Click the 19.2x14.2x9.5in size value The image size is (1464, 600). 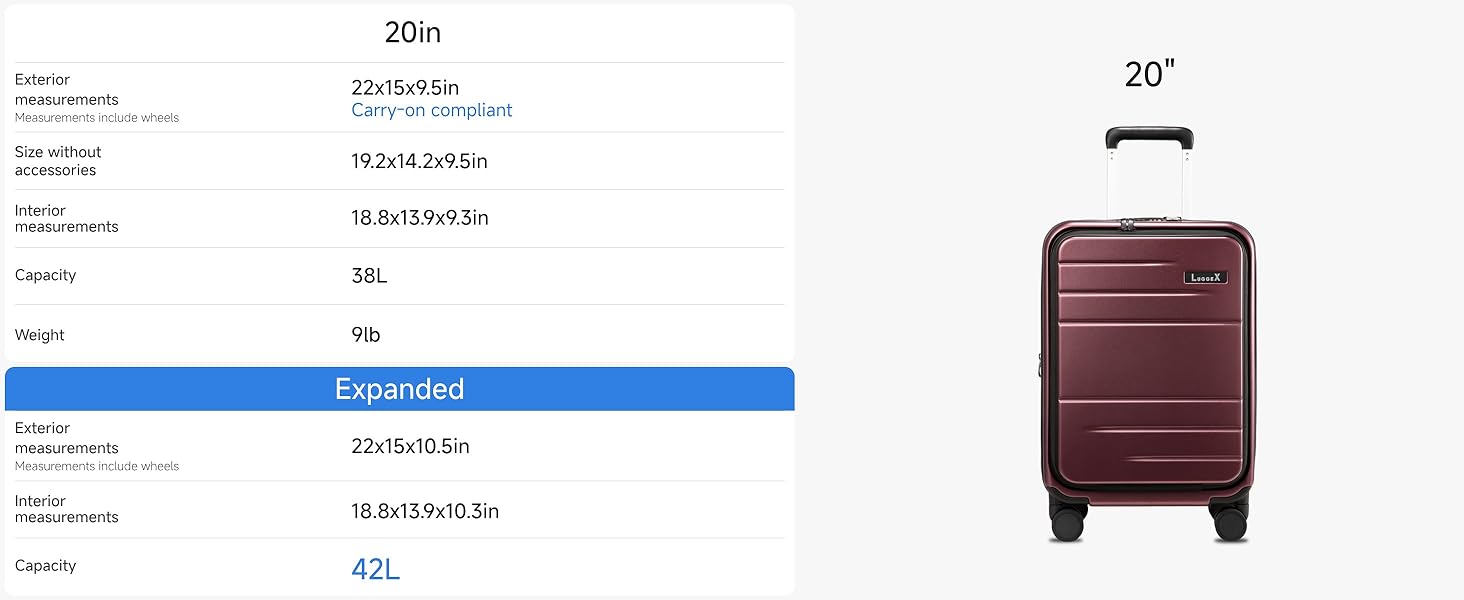[419, 161]
